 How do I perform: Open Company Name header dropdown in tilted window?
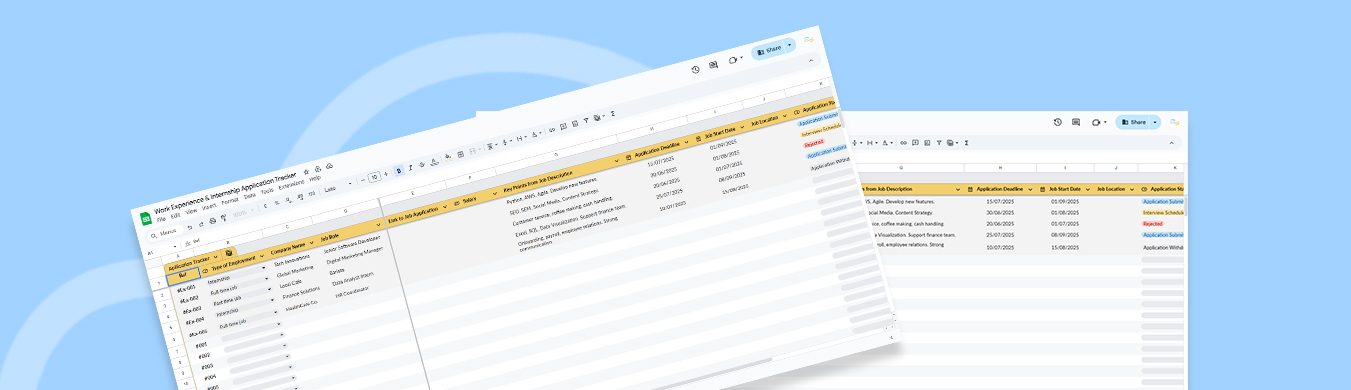[x=310, y=243]
